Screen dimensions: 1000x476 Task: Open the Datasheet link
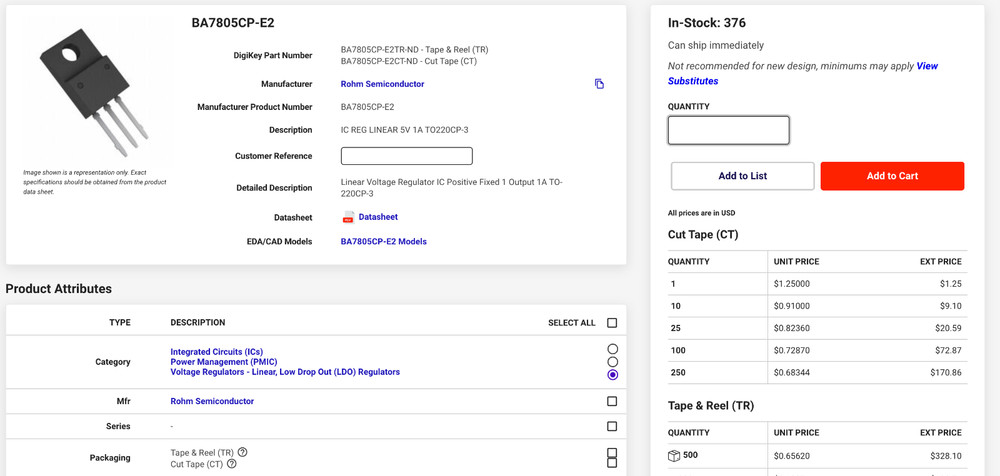378,217
